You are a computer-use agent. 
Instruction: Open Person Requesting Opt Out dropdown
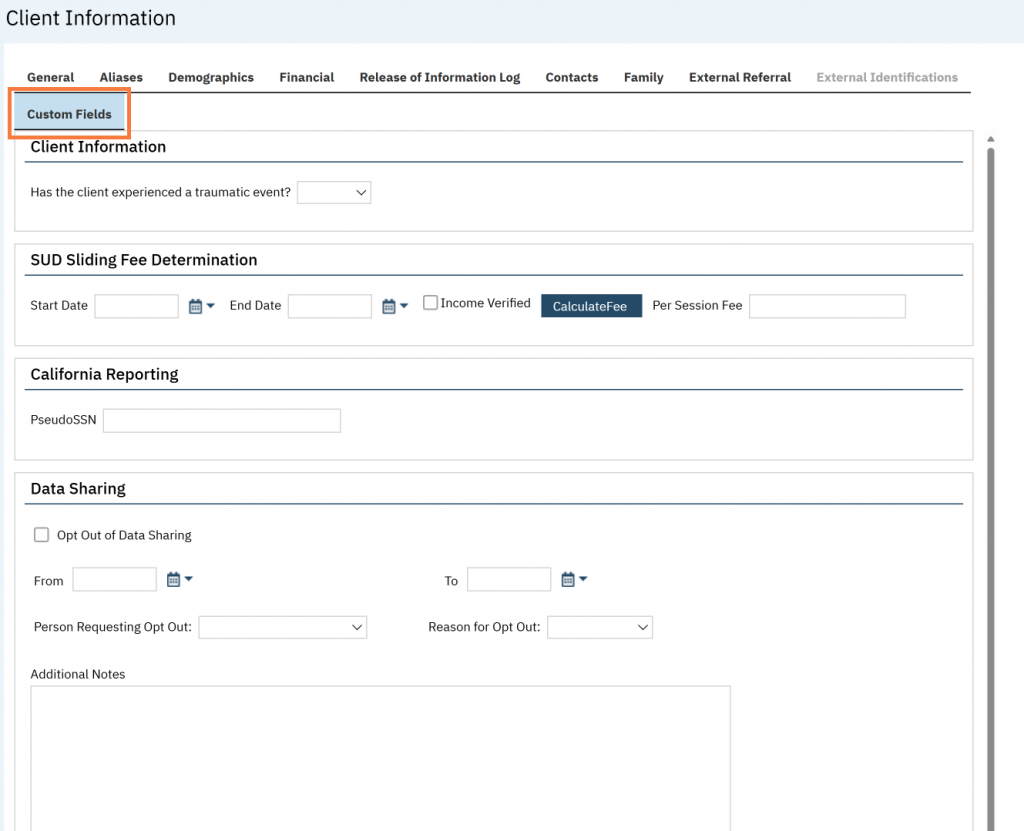(283, 627)
